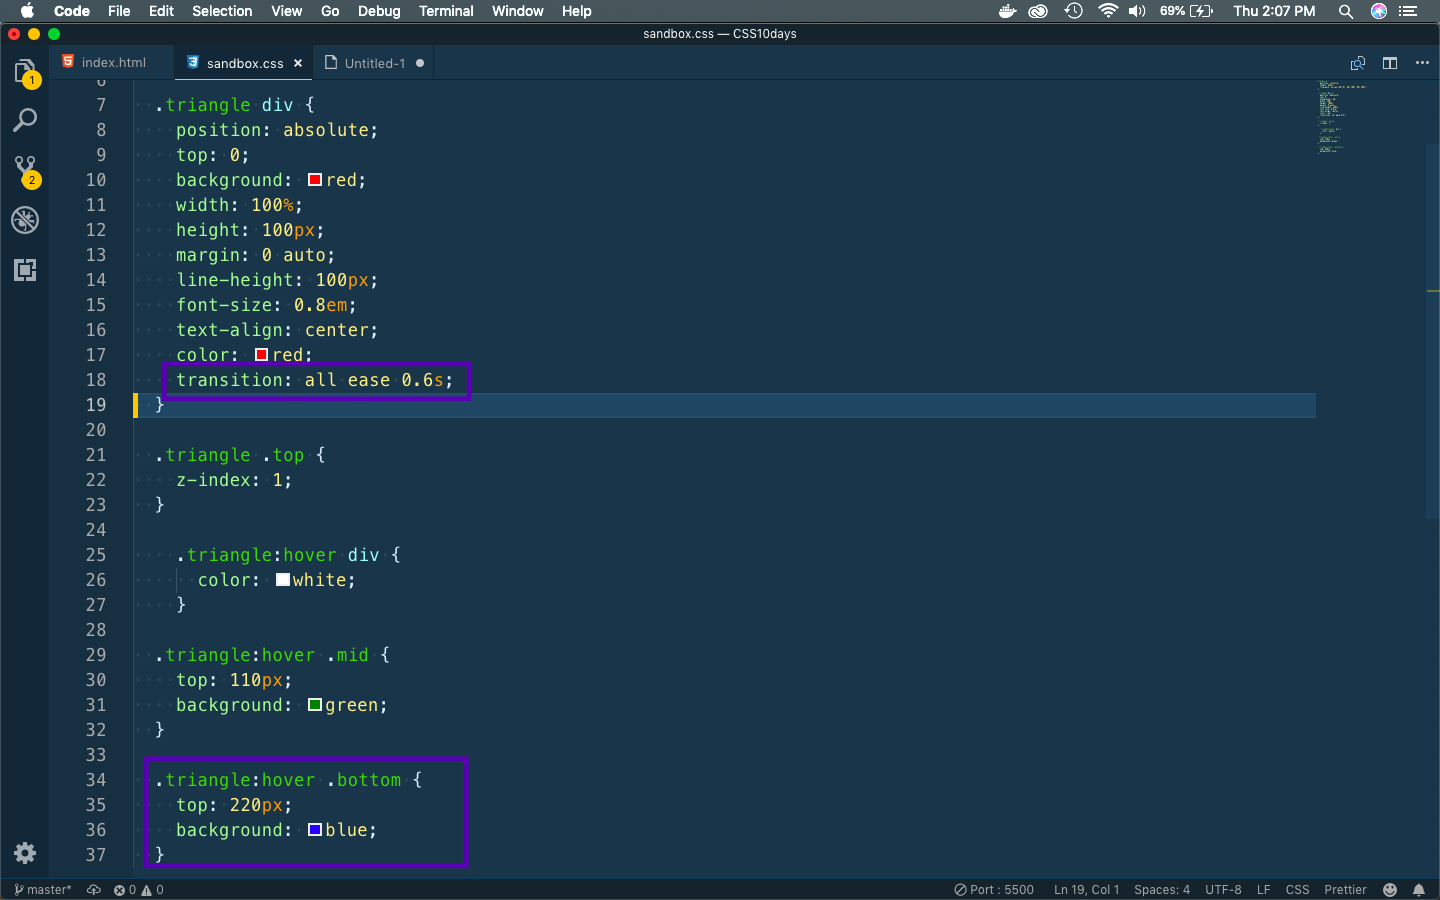The width and height of the screenshot is (1440, 900).
Task: Open the Help menu
Action: [576, 11]
